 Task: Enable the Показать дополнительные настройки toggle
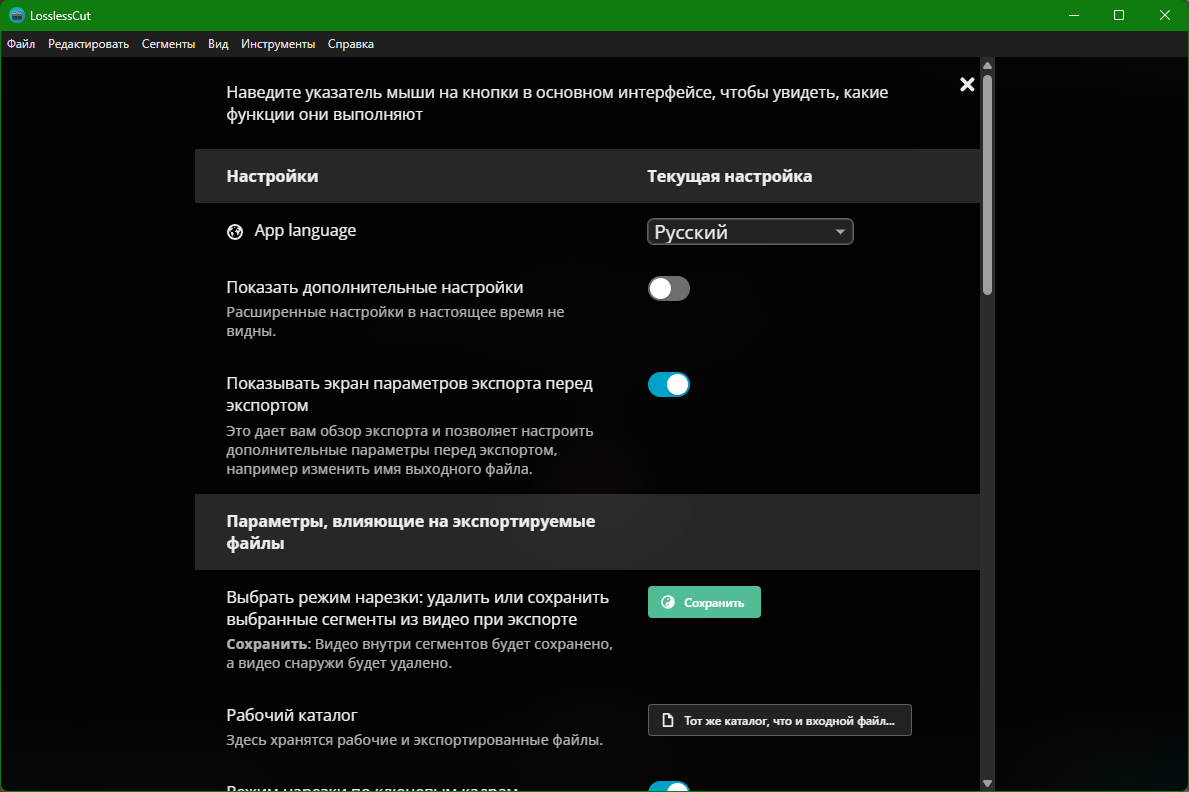(x=669, y=288)
